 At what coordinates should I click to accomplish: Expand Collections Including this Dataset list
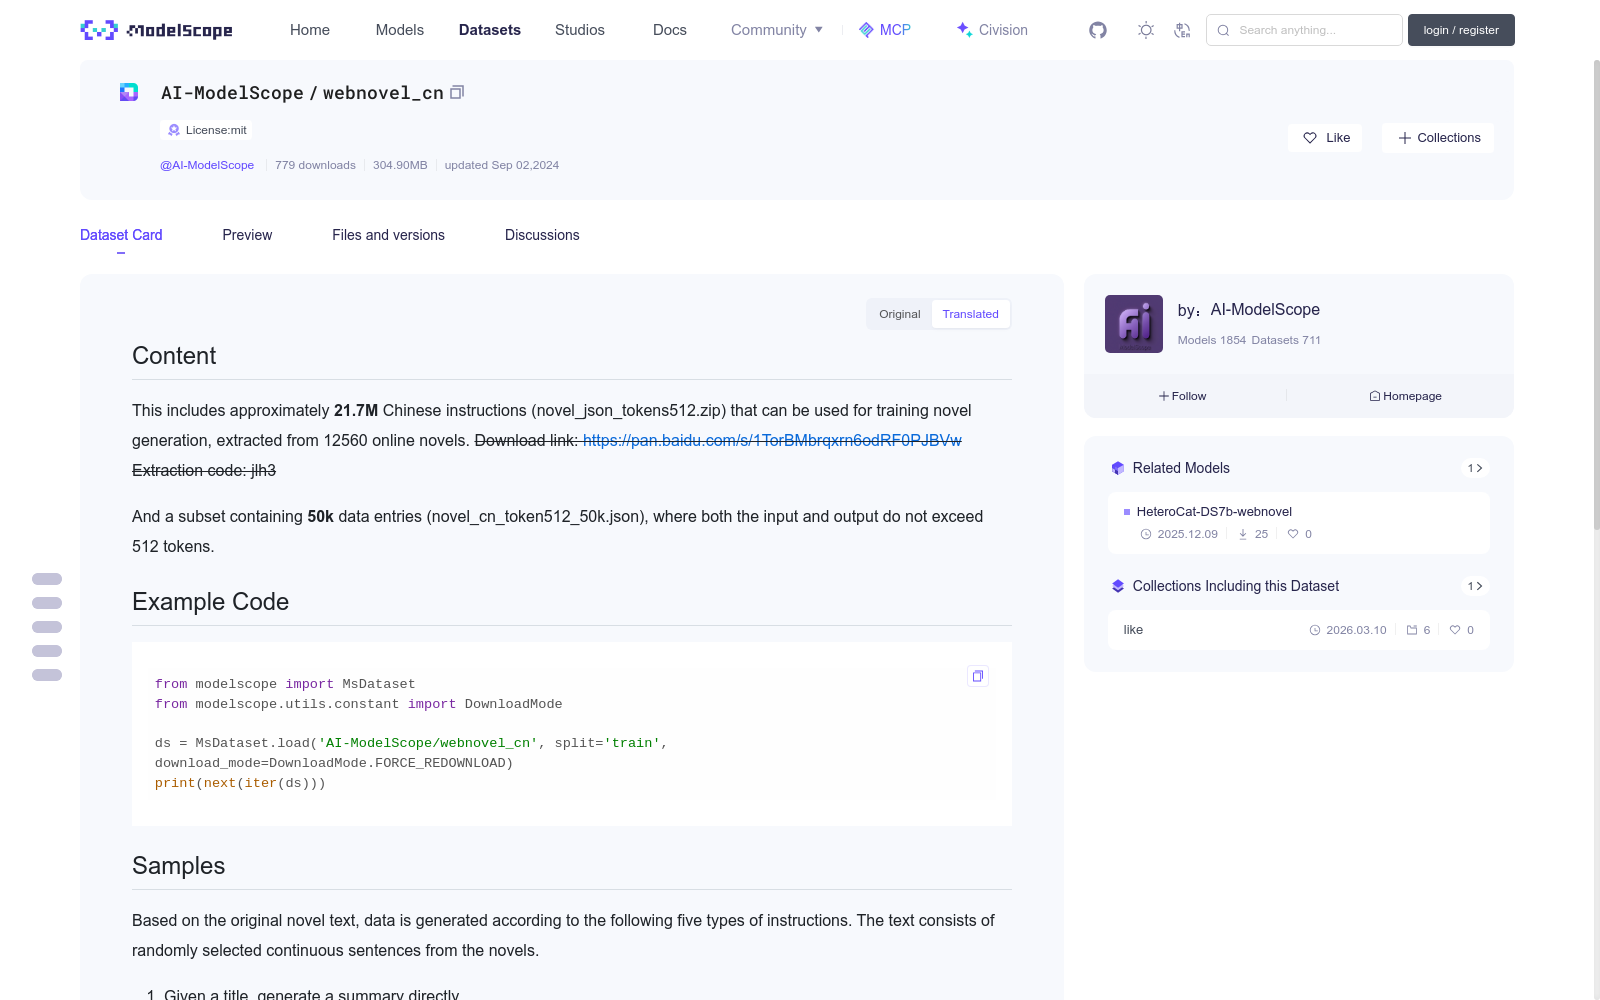click(x=1475, y=586)
